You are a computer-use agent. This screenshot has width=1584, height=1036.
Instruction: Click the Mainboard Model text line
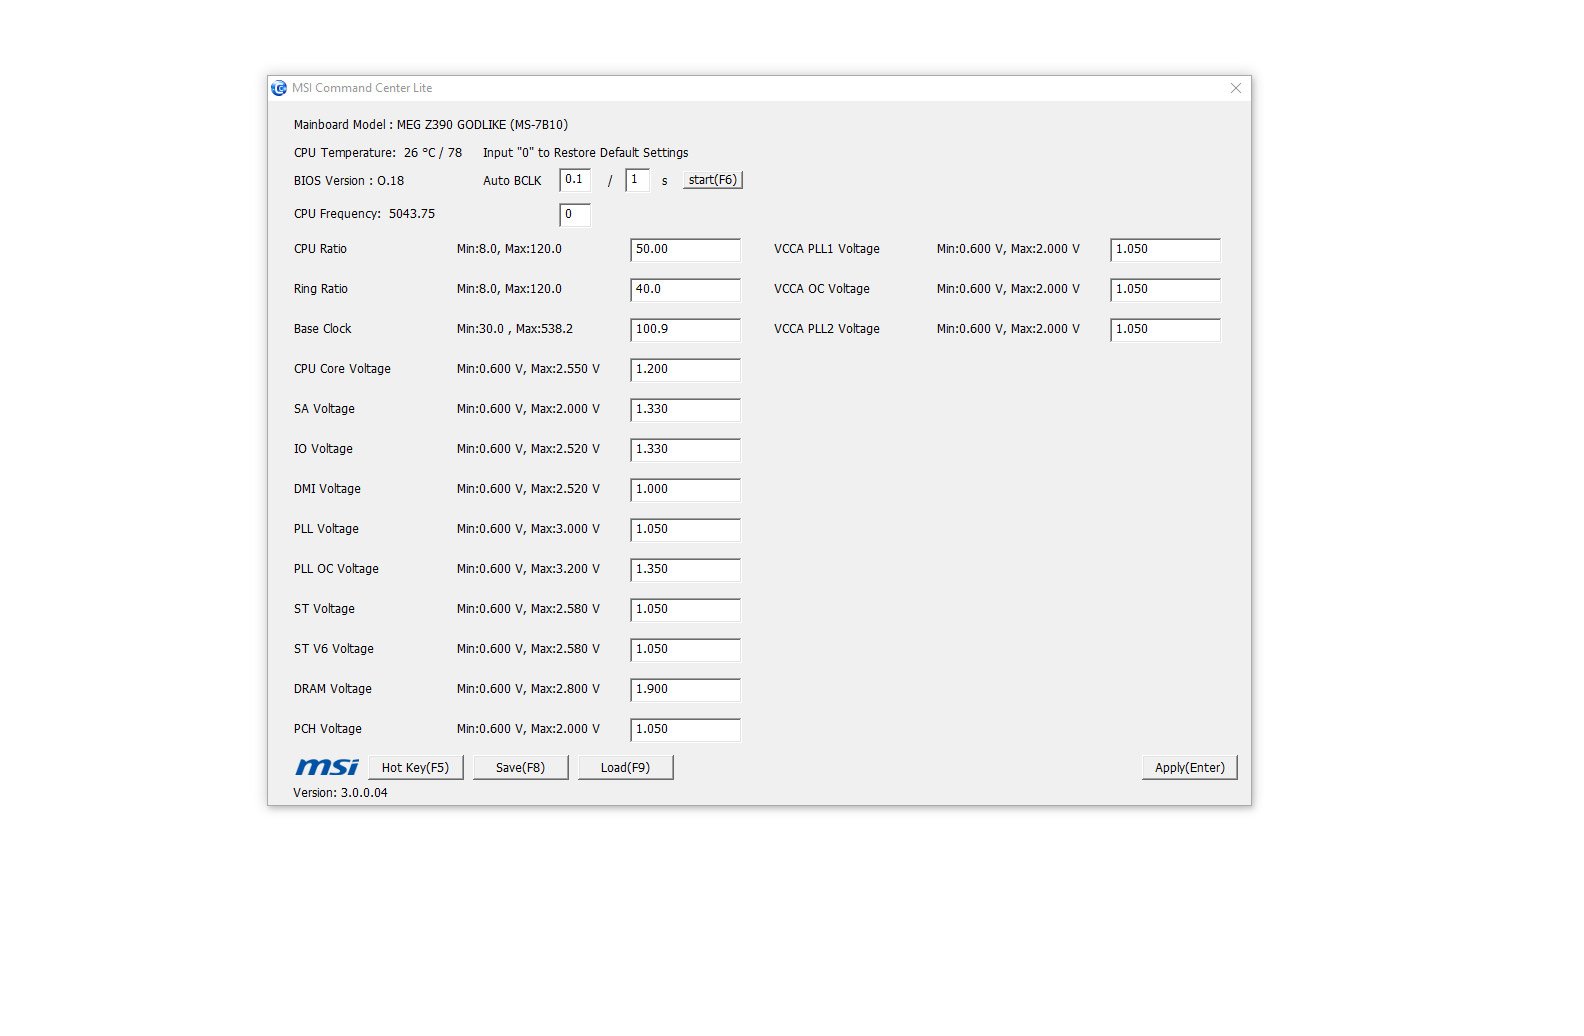431,125
